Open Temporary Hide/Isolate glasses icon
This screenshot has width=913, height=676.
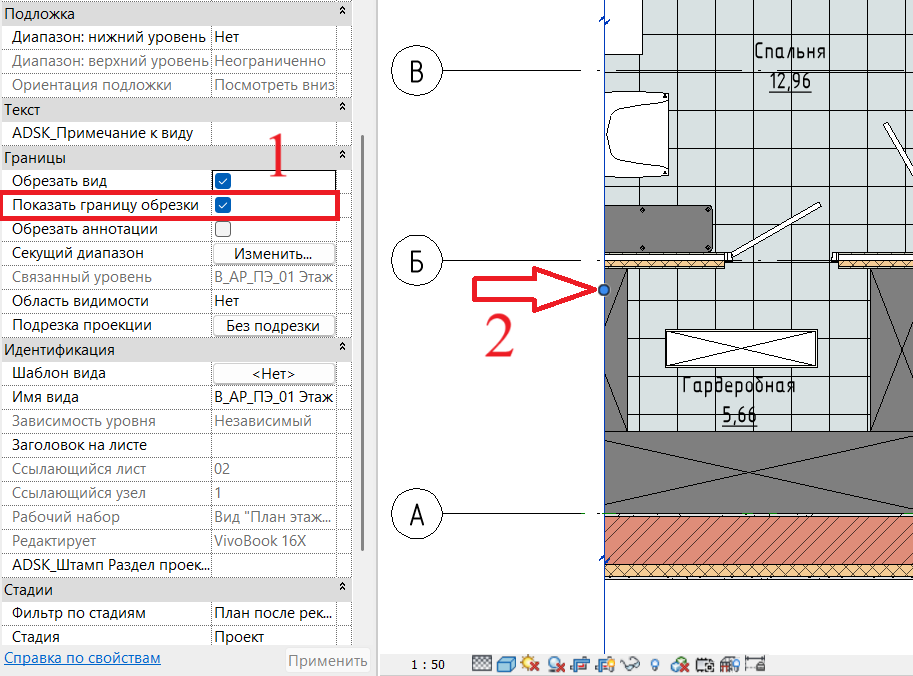click(x=631, y=664)
